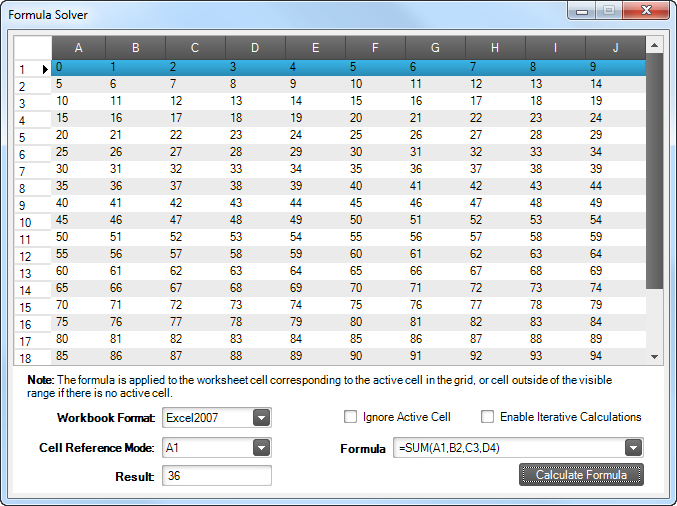Open the Workbook Format dropdown
This screenshot has height=506, width=677.
(261, 418)
